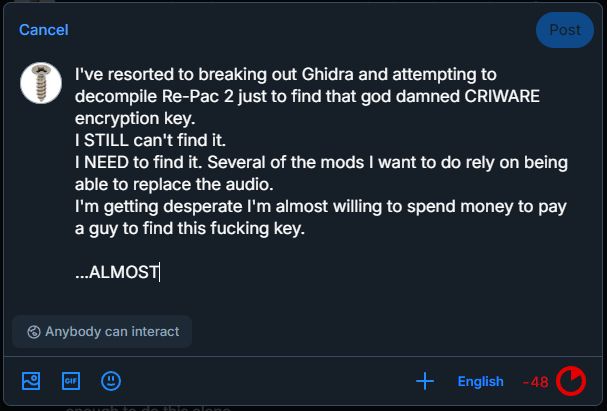Click the -48 character counter

(x=535, y=381)
